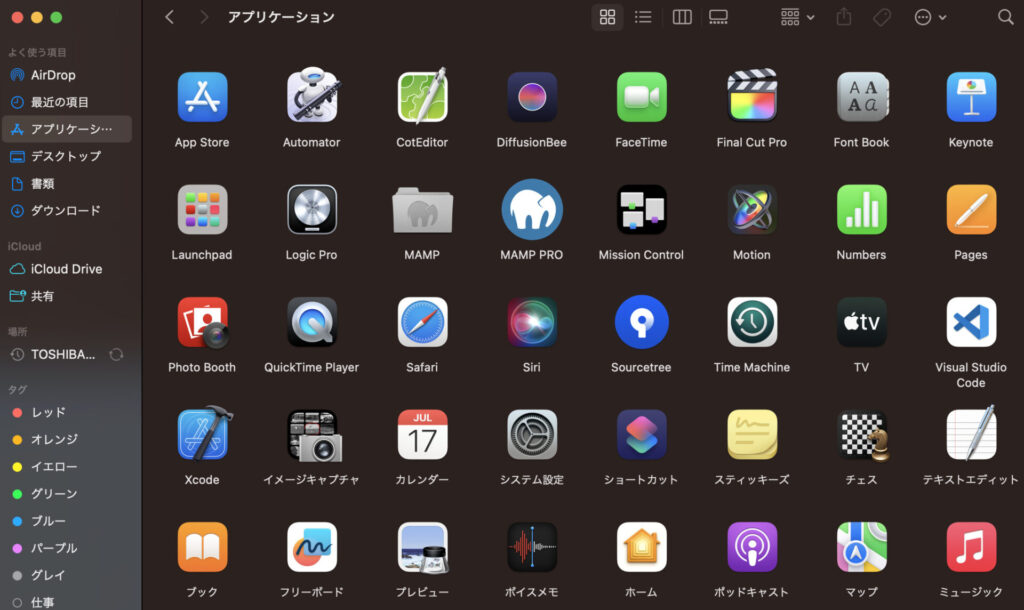The height and width of the screenshot is (610, 1024).
Task: Open the Motion app icon
Action: pos(751,210)
